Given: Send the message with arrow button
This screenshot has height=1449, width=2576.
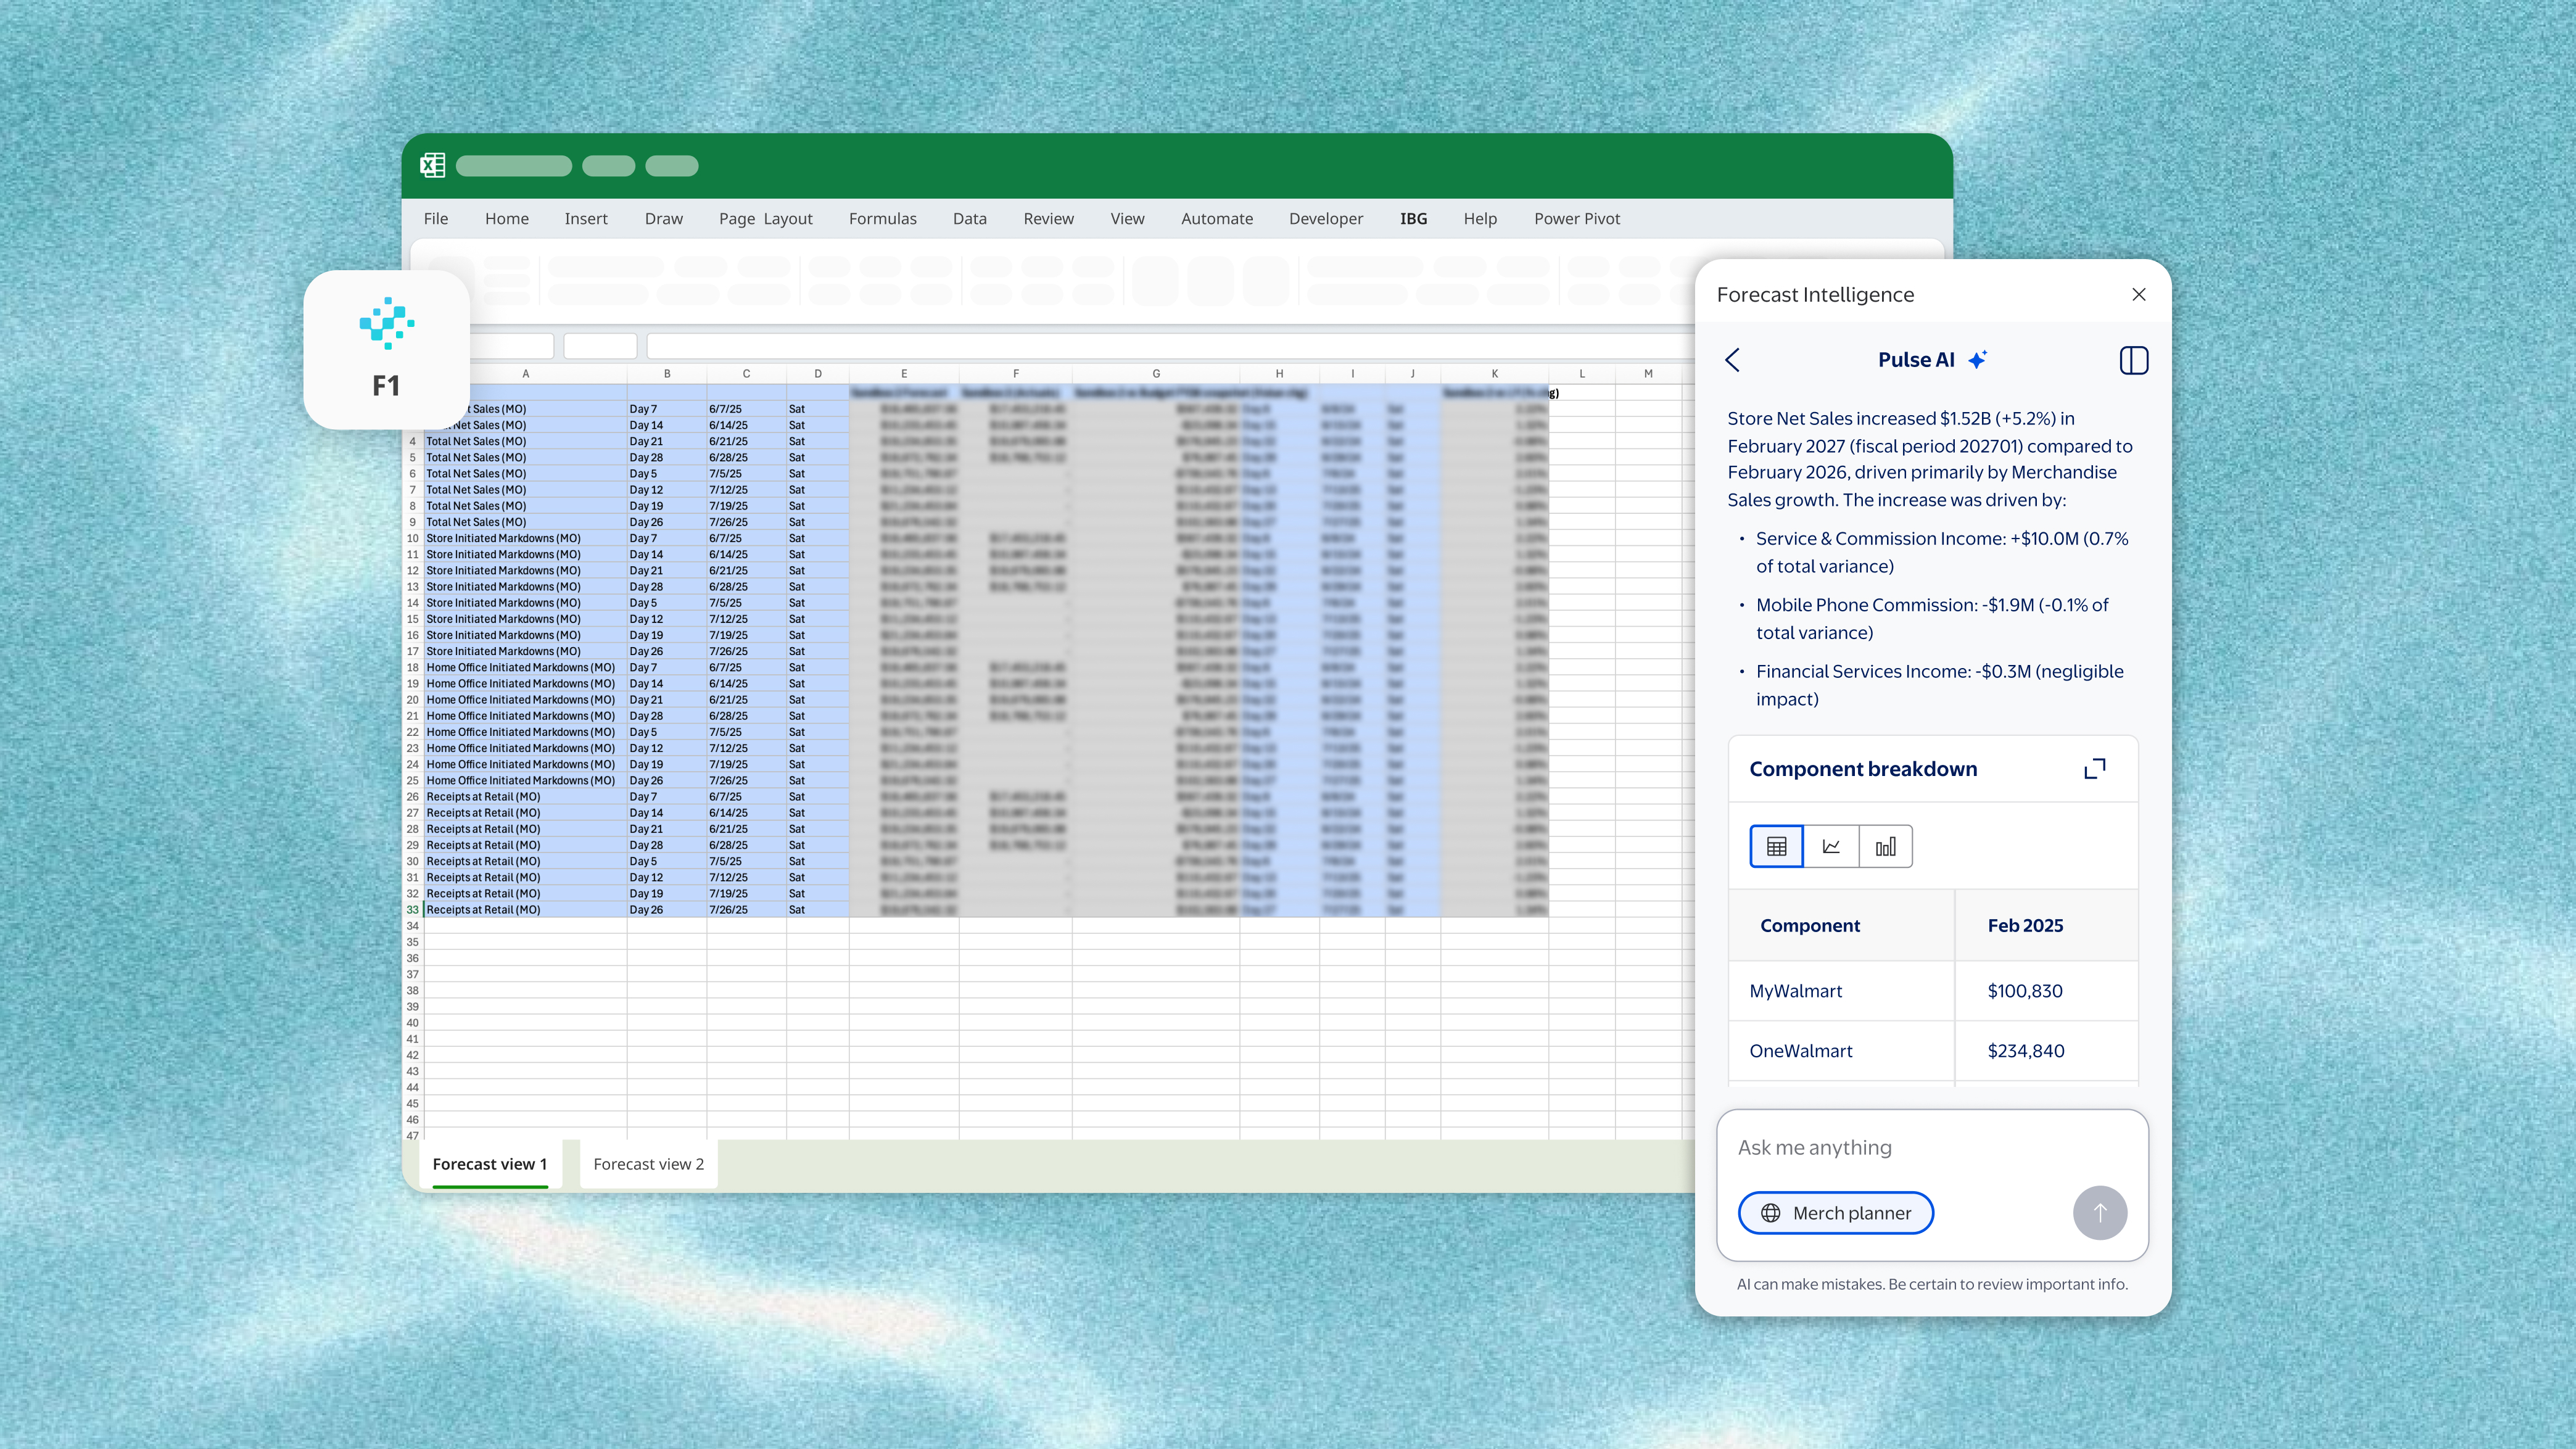Looking at the screenshot, I should [2099, 1213].
